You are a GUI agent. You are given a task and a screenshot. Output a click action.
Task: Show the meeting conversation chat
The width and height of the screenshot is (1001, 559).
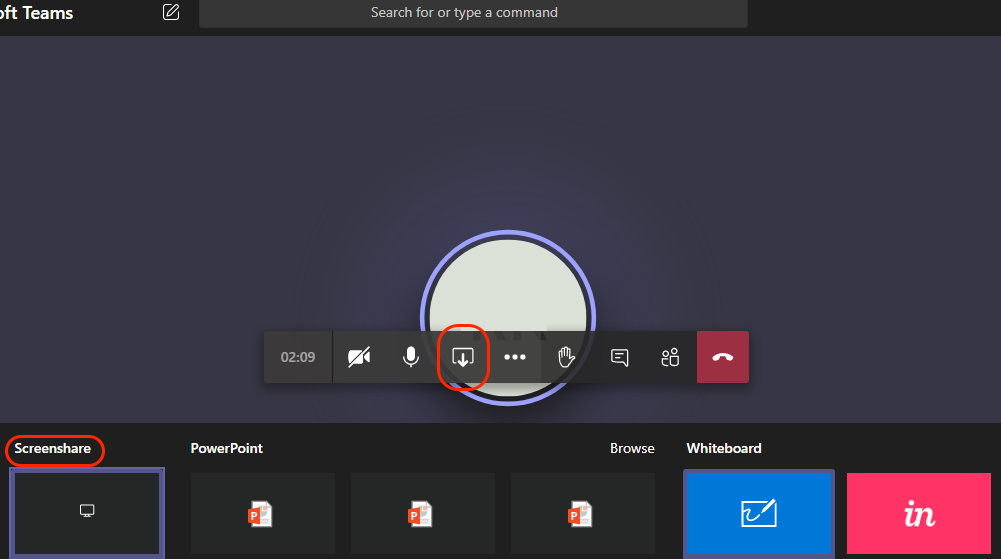click(619, 357)
